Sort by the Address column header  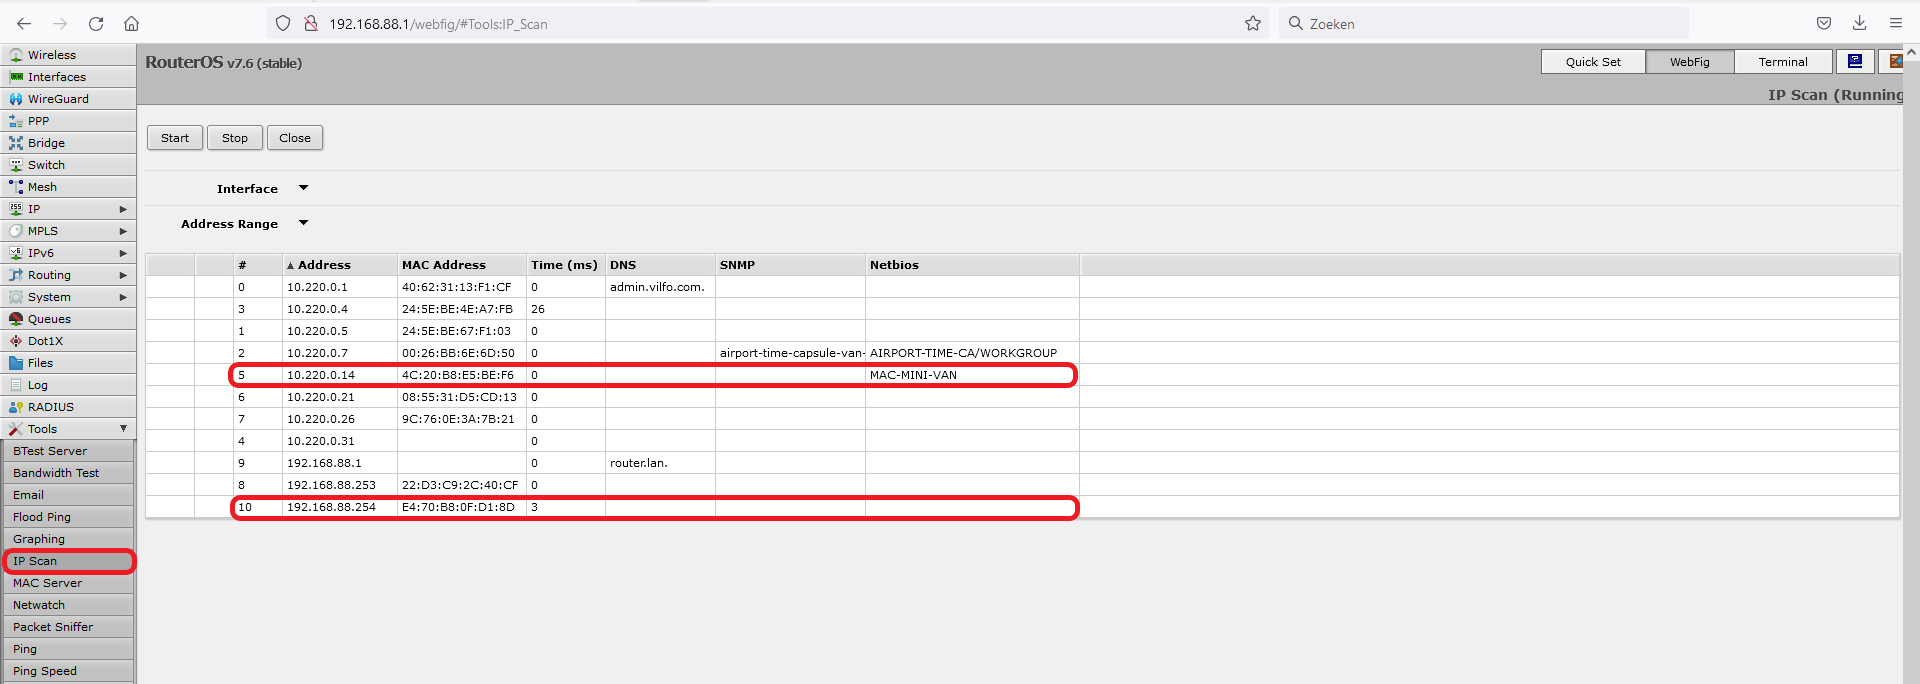coord(340,265)
